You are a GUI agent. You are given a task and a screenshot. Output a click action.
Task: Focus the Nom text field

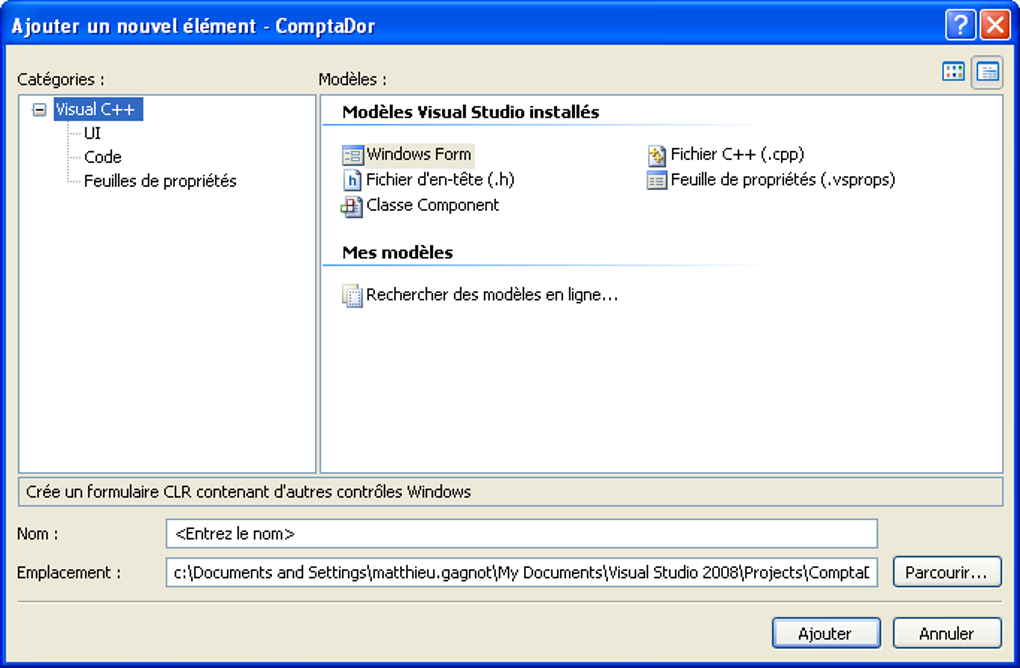[x=521, y=534]
